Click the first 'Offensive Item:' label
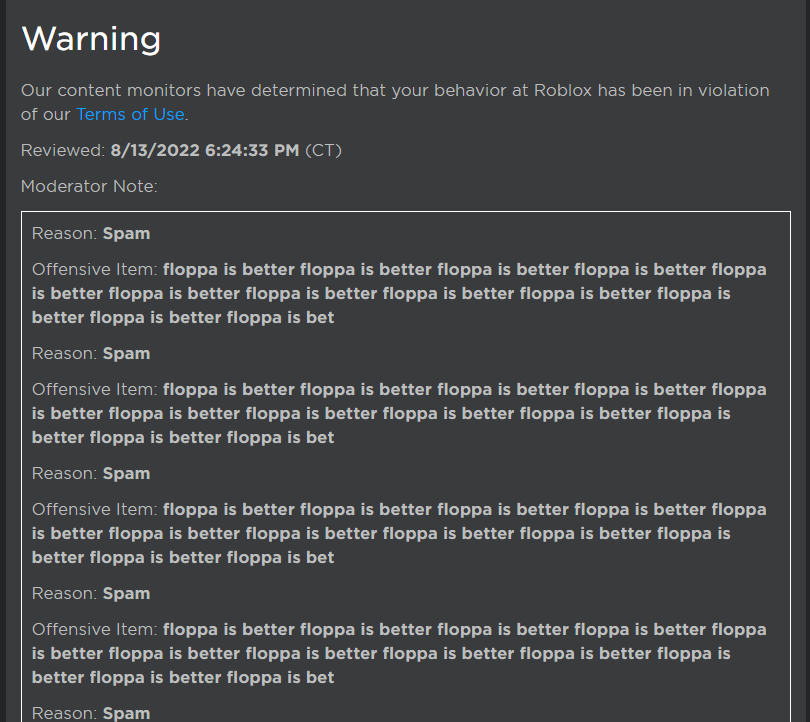Image resolution: width=810 pixels, height=722 pixels. (95, 269)
